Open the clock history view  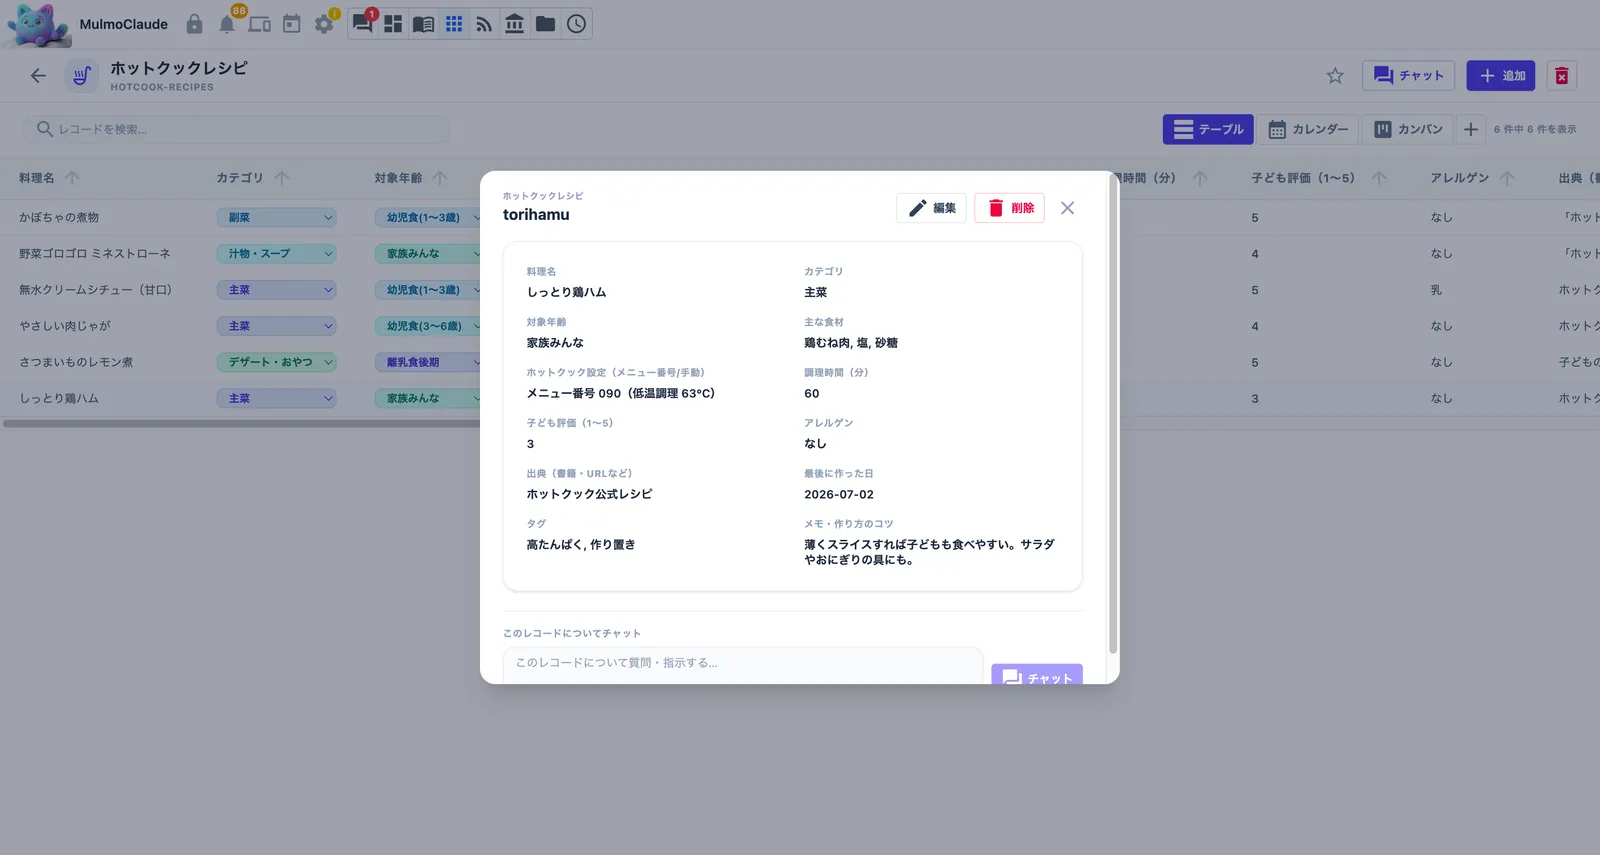[577, 24]
